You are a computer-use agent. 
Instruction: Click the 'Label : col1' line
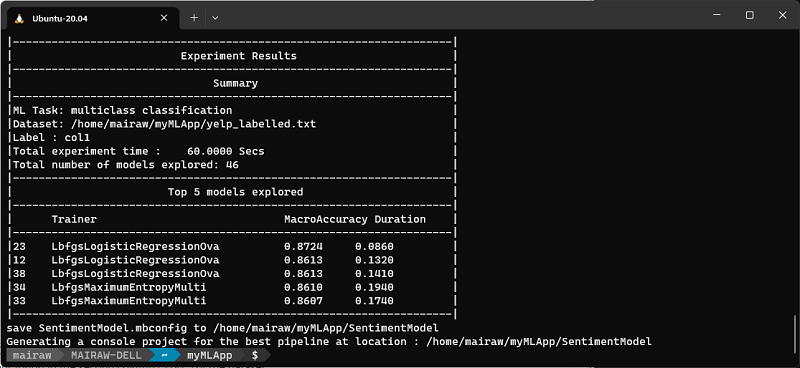[x=52, y=137]
